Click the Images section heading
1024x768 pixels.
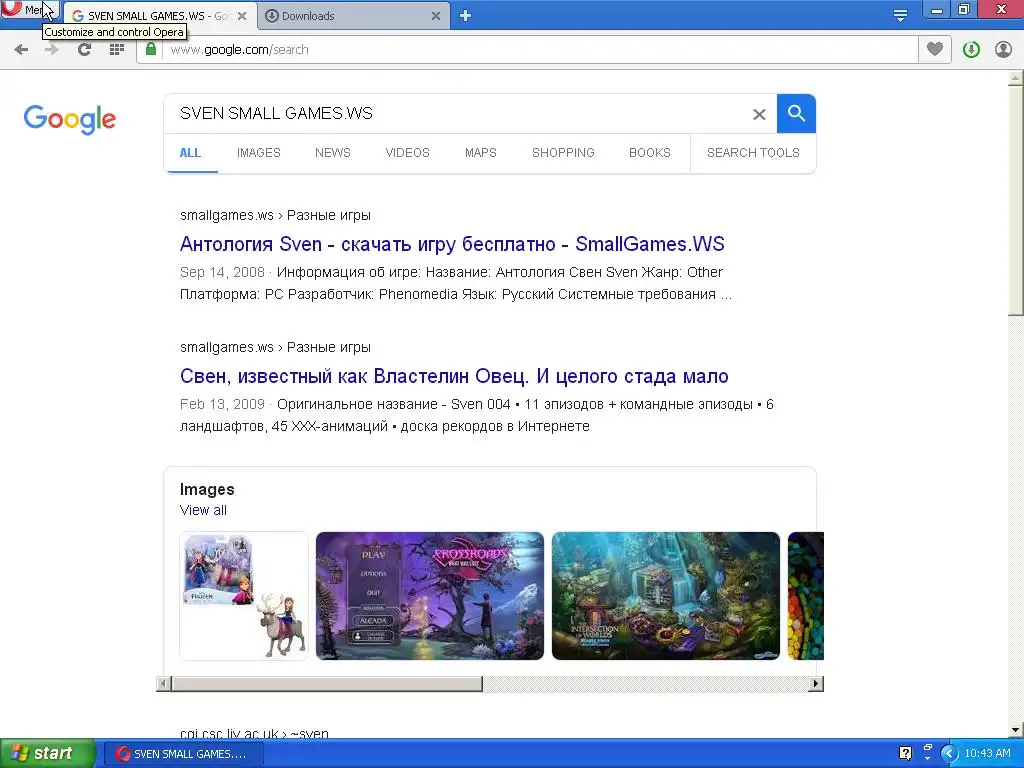tap(207, 489)
